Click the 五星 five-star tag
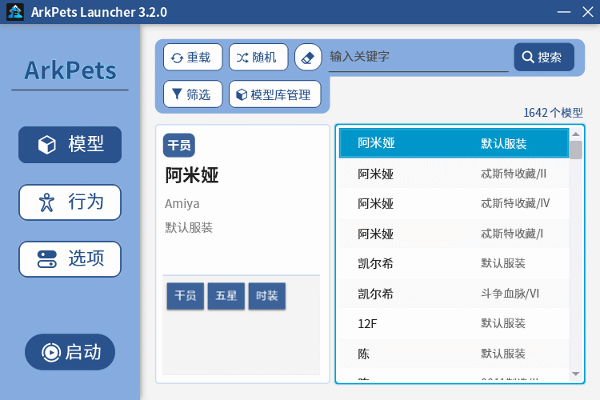600x400 pixels. pos(226,296)
